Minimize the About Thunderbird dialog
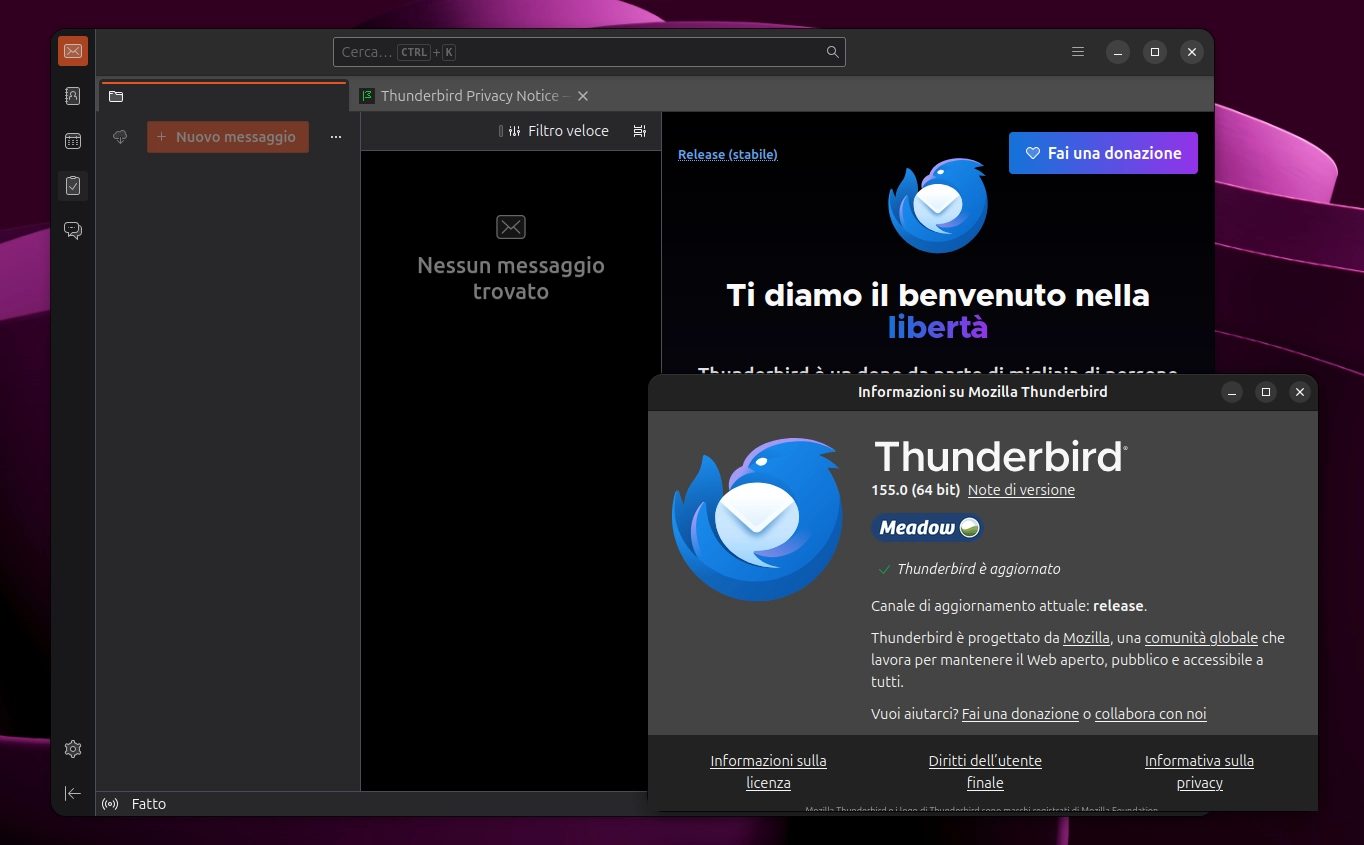 (1232, 392)
